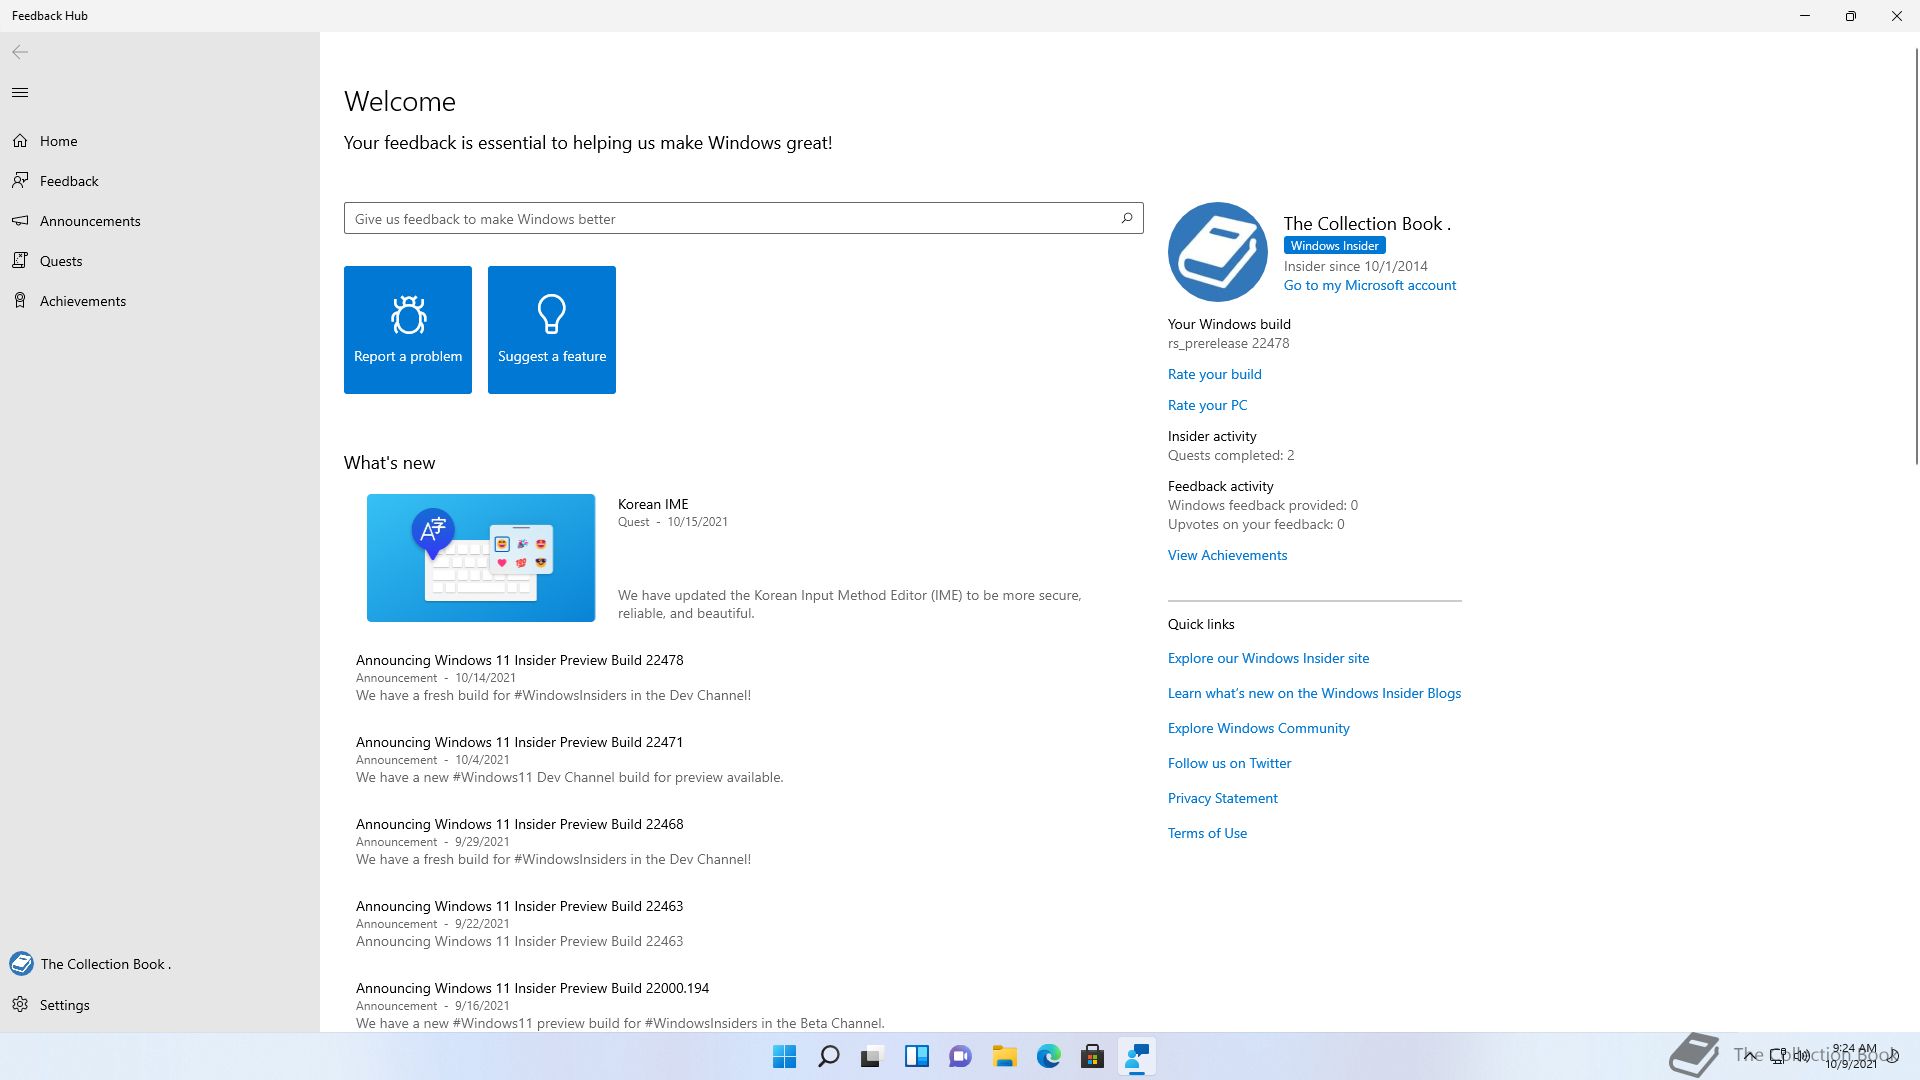The height and width of the screenshot is (1080, 1920).
Task: Open announcement for Build 22468
Action: point(520,824)
